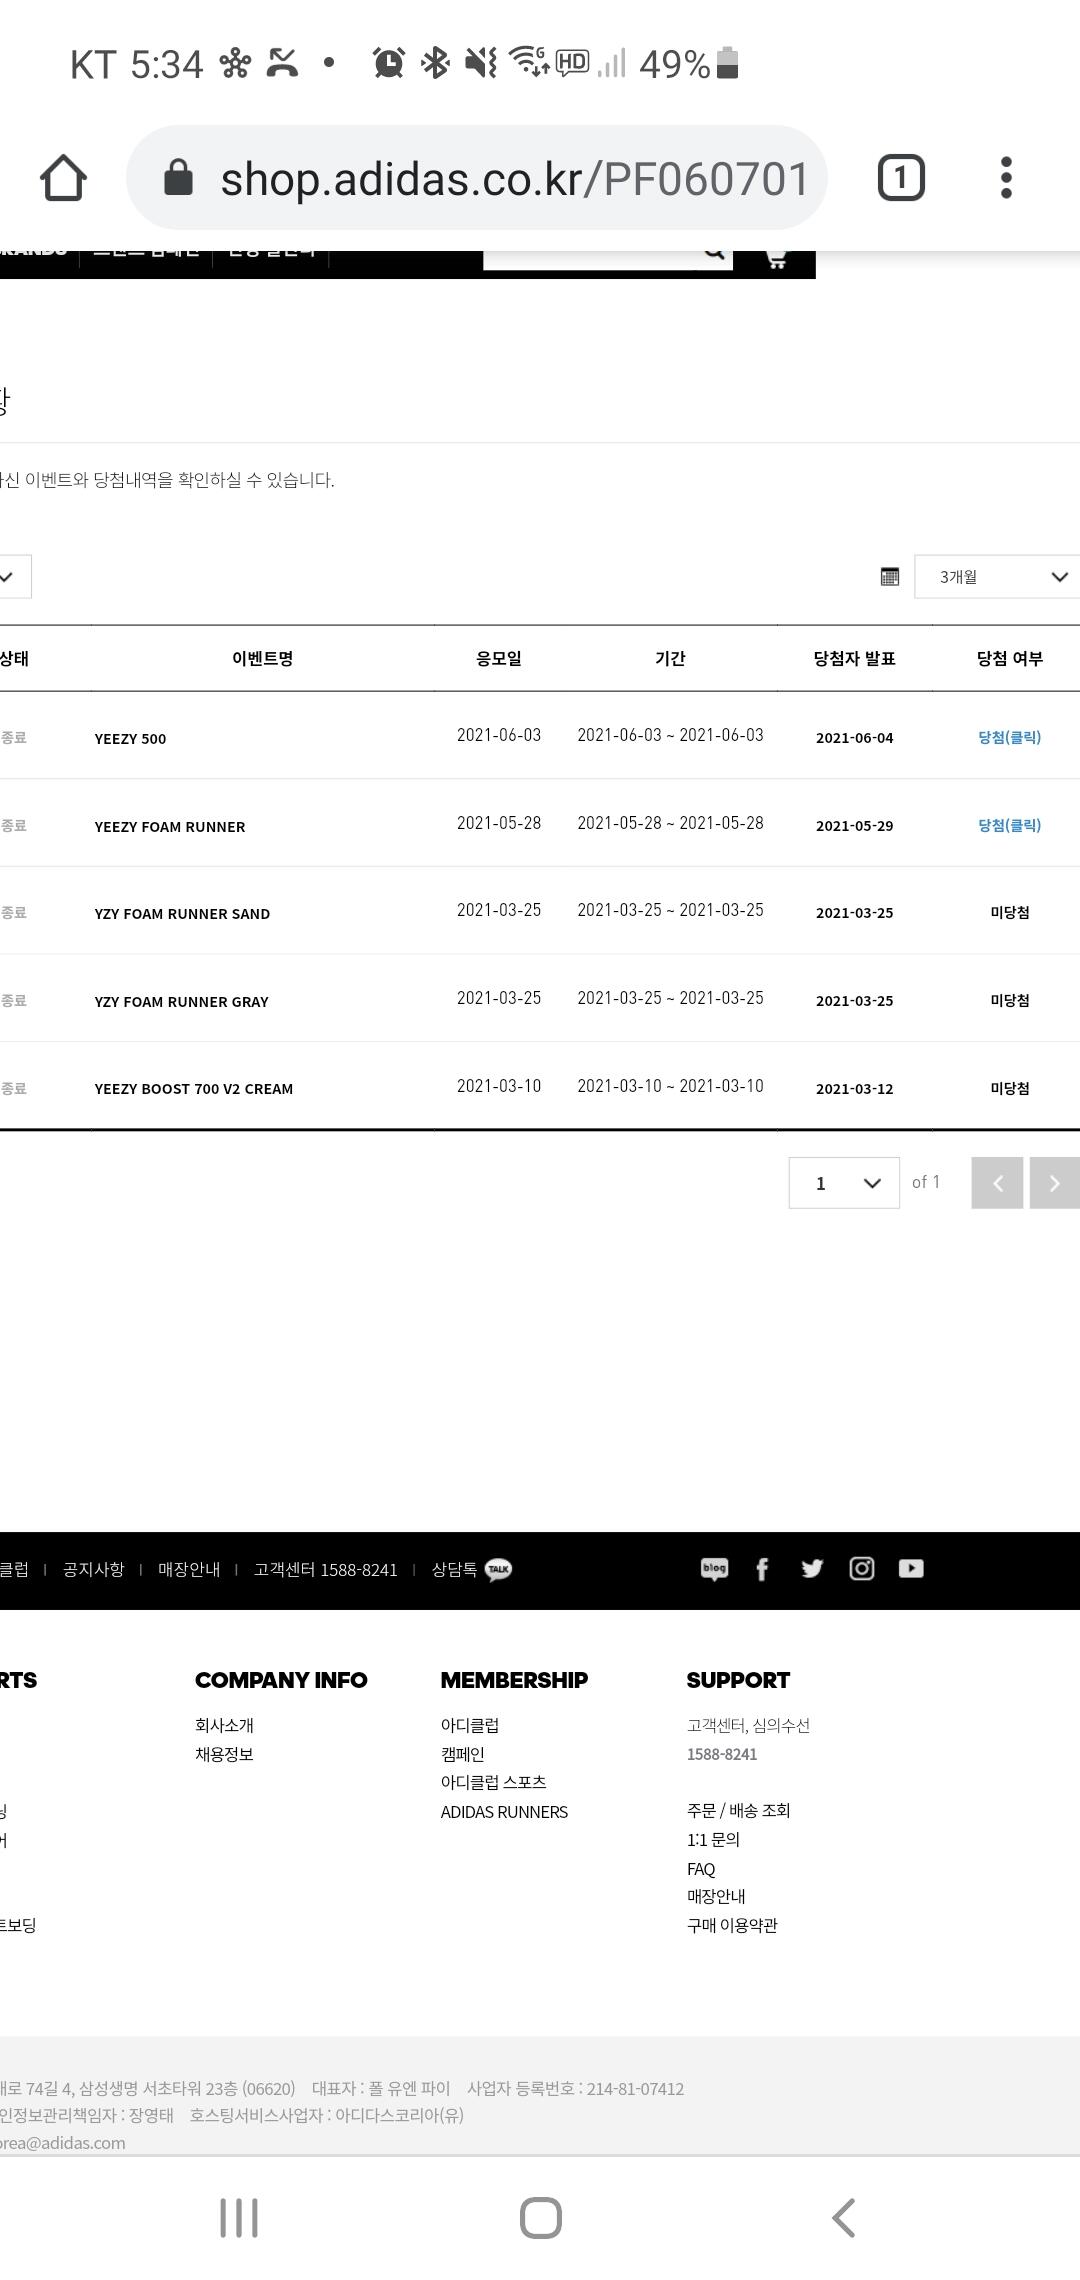Image resolution: width=1080 pixels, height=2280 pixels.
Task: Click the calendar icon beside period selector
Action: tap(890, 577)
